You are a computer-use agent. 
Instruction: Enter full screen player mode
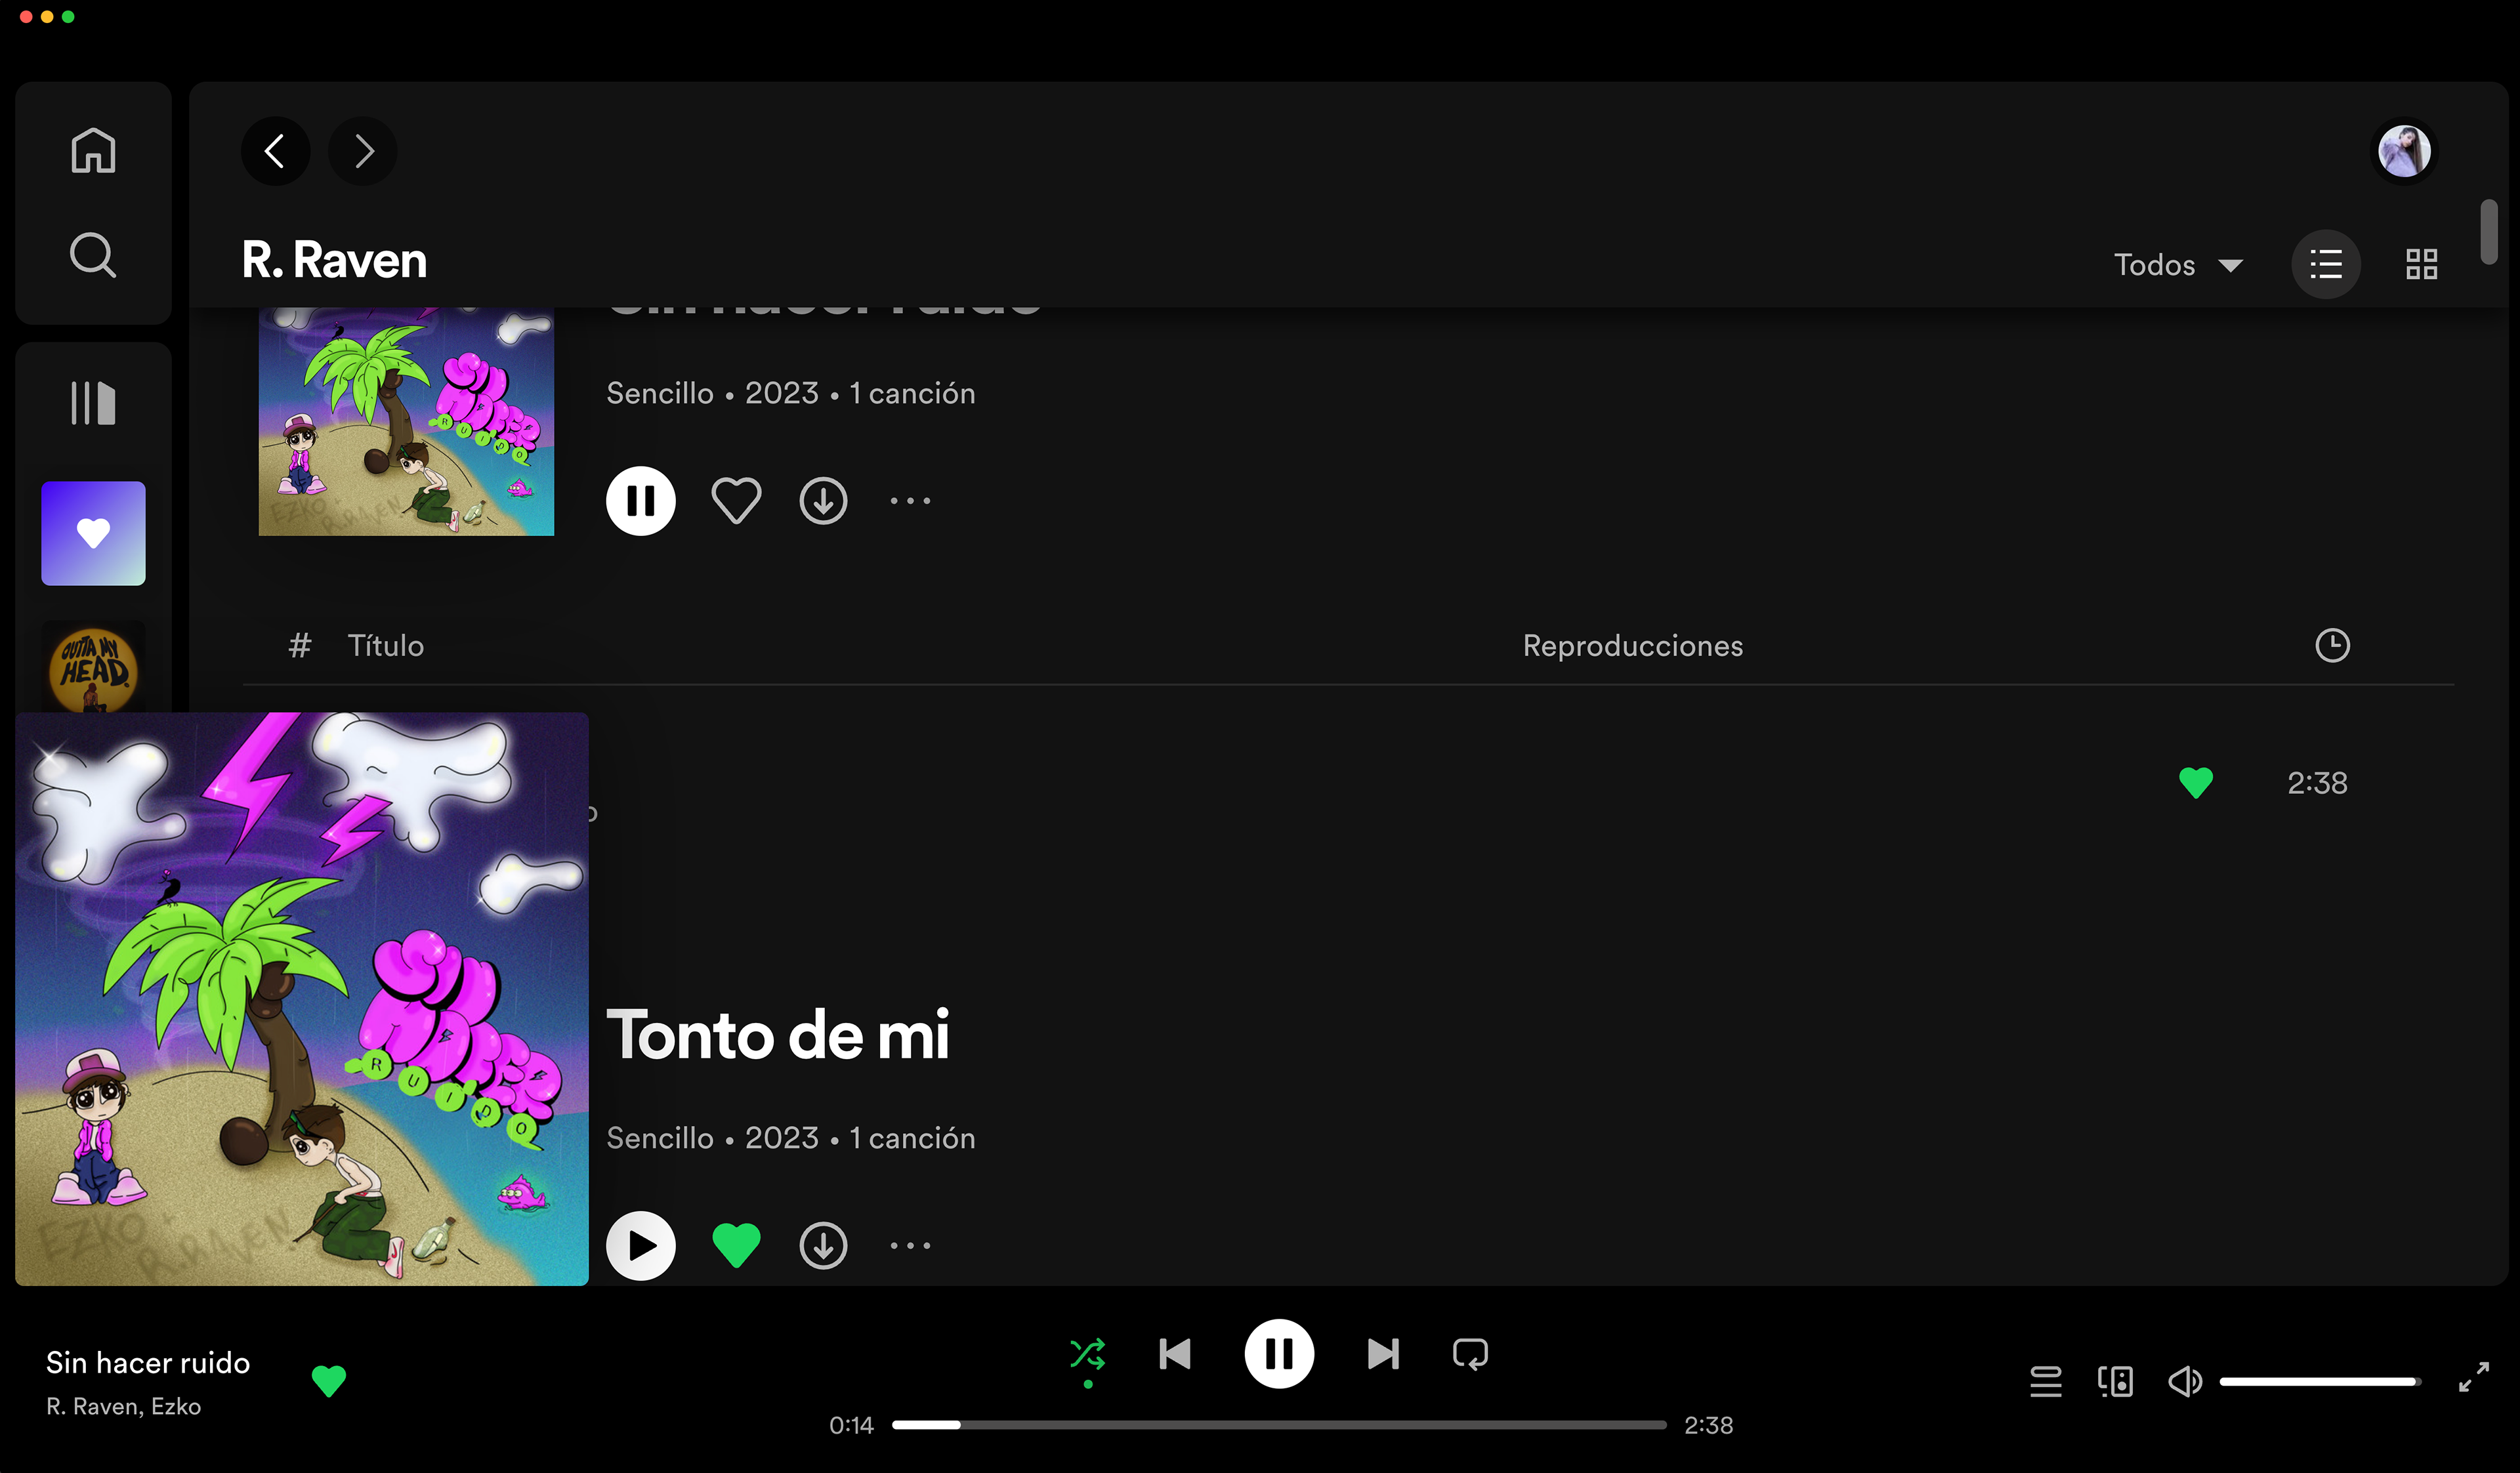(2473, 1377)
